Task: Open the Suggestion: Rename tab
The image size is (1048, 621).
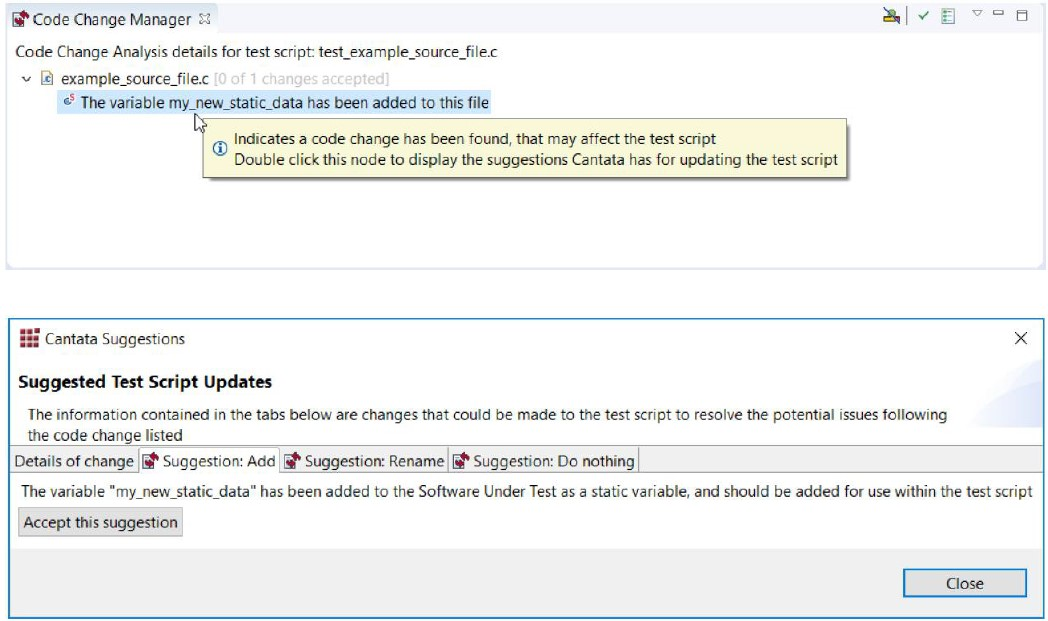Action: [364, 461]
